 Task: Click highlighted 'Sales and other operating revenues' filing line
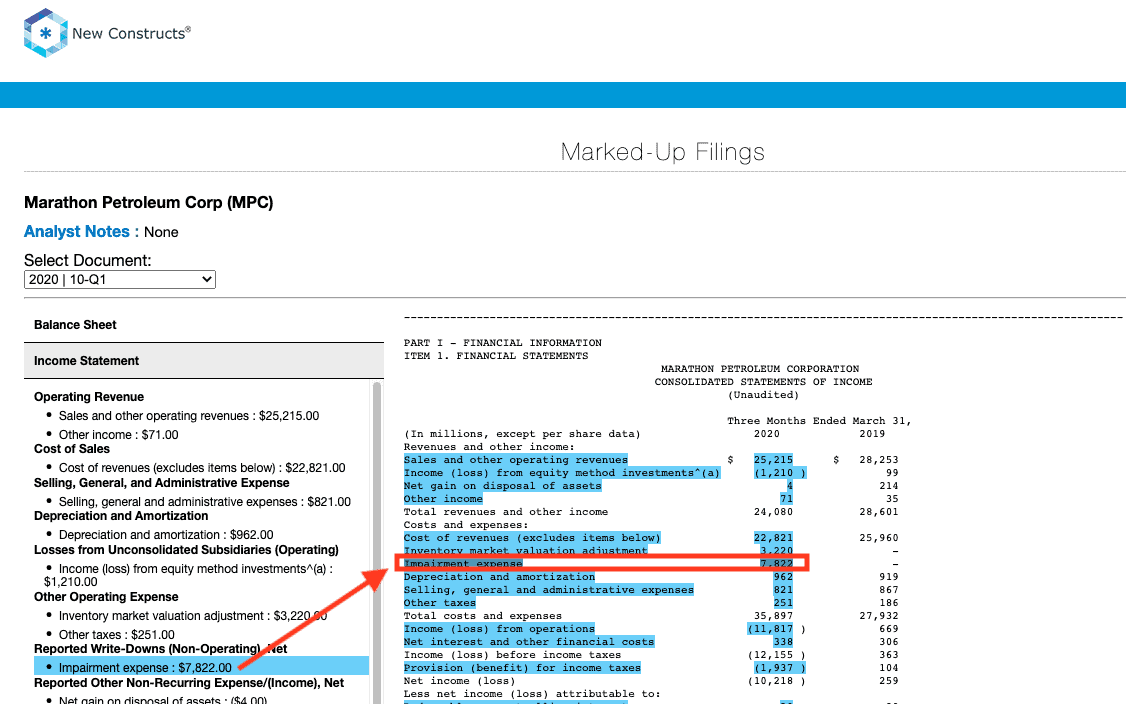(x=516, y=460)
